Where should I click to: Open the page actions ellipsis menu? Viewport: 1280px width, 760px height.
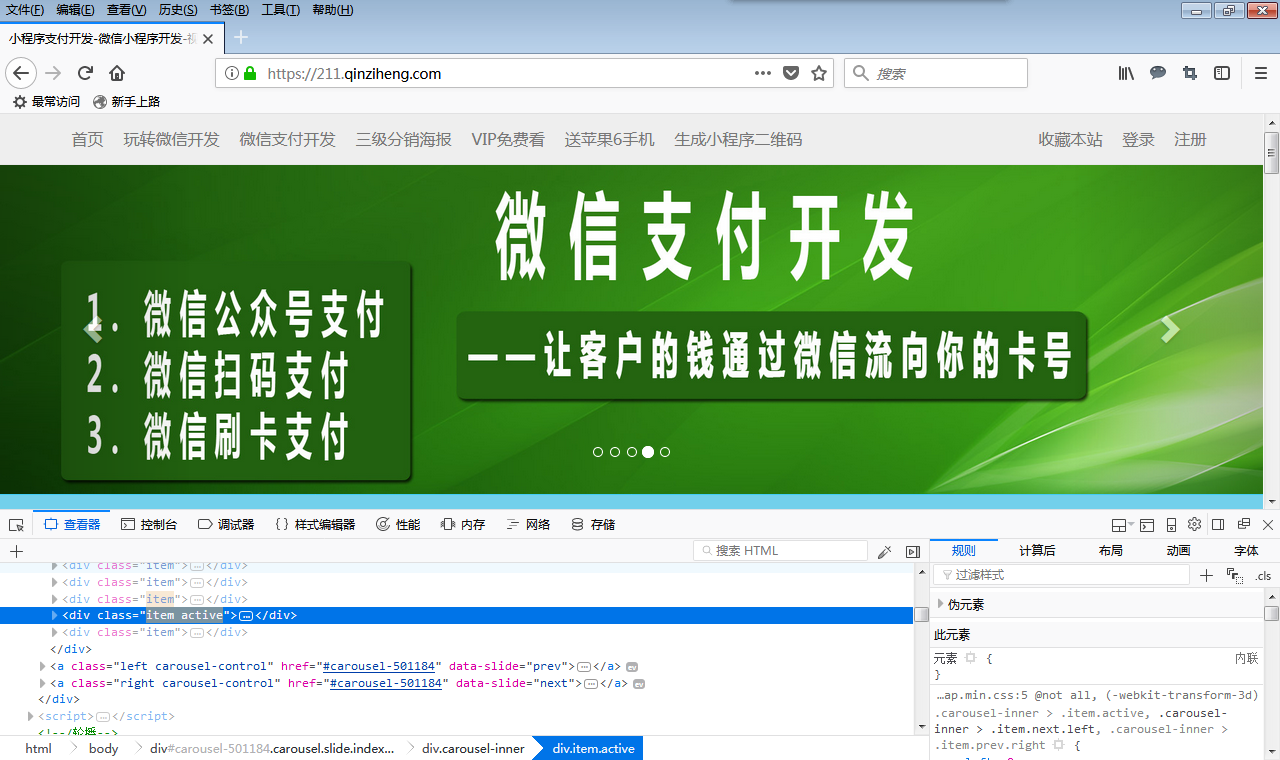pos(763,73)
